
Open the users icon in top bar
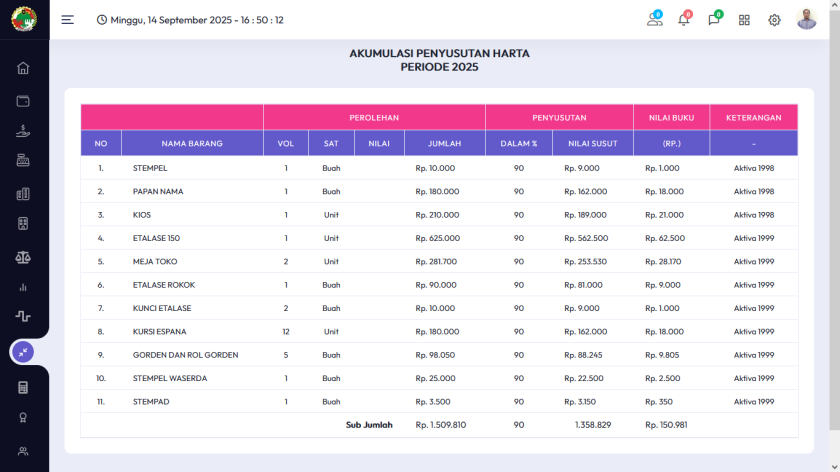[x=654, y=20]
